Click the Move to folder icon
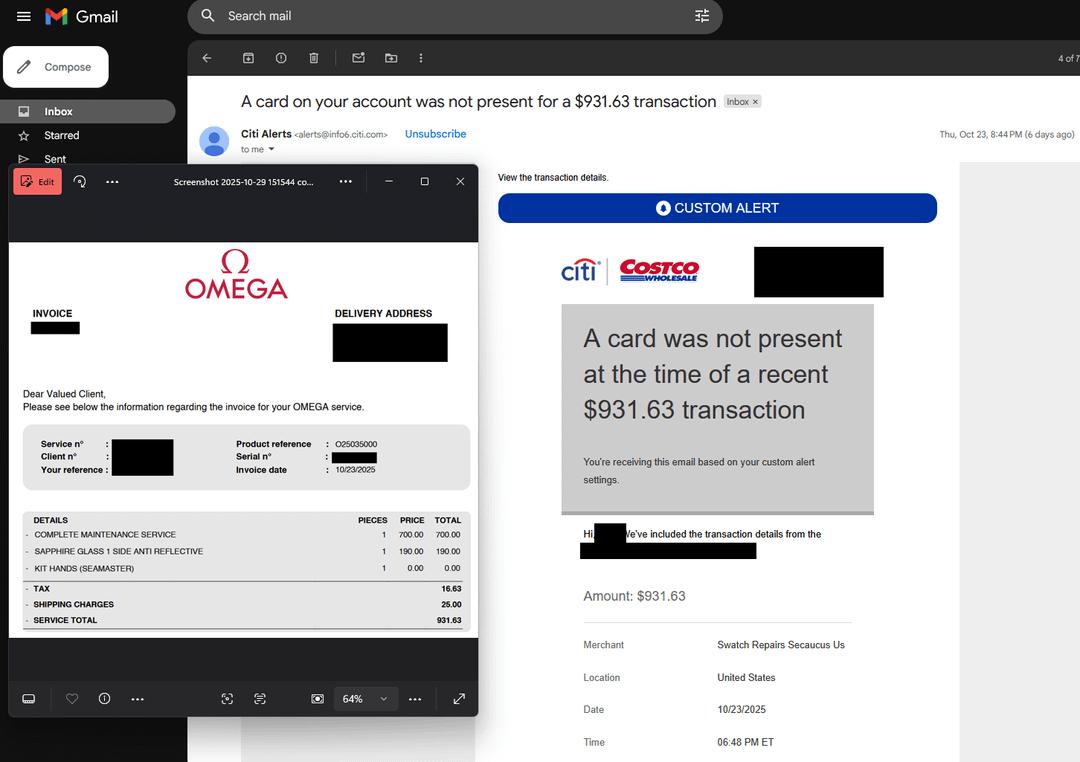 [391, 58]
